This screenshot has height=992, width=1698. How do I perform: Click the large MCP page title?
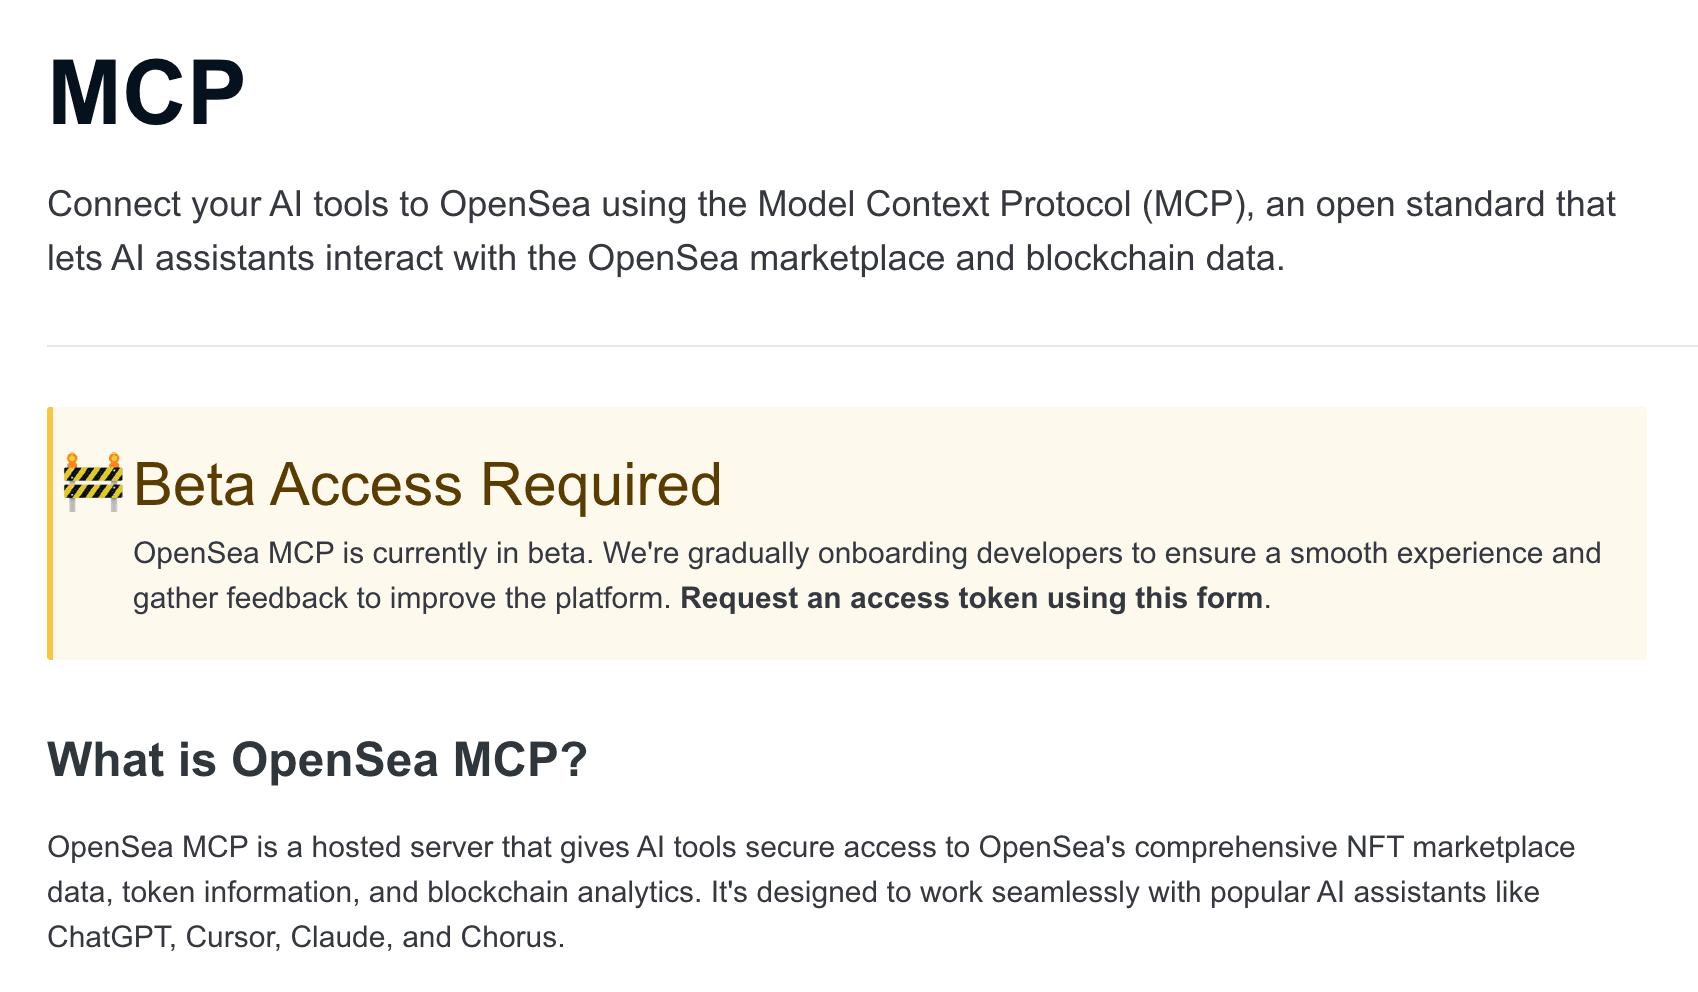coord(147,93)
